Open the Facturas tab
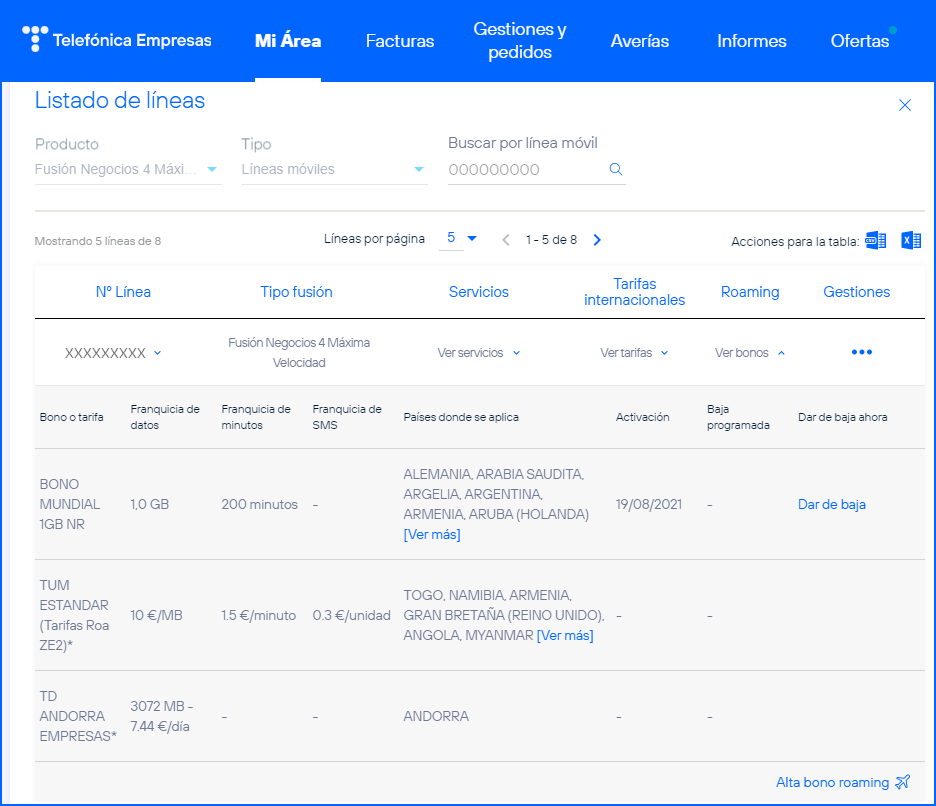 click(x=400, y=41)
